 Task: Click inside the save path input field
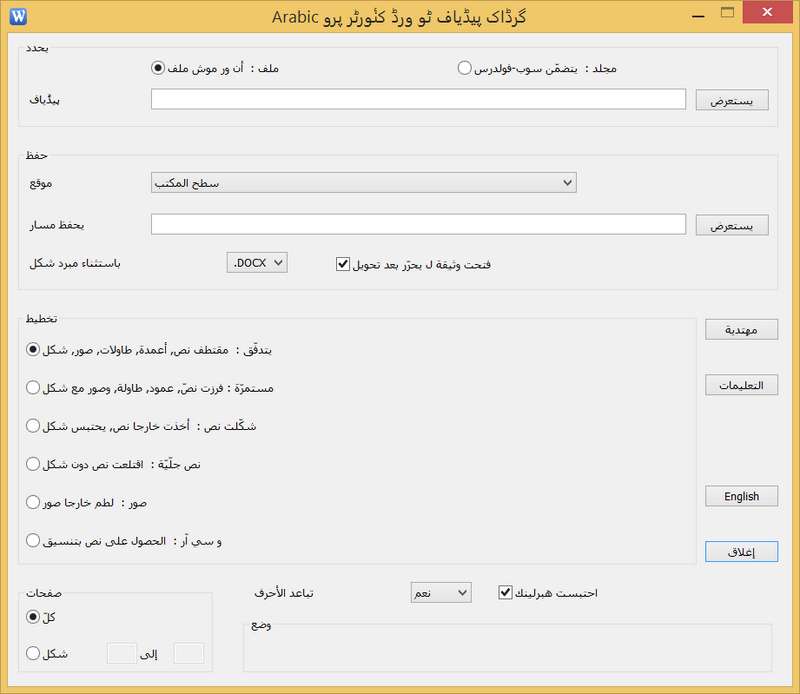point(420,225)
